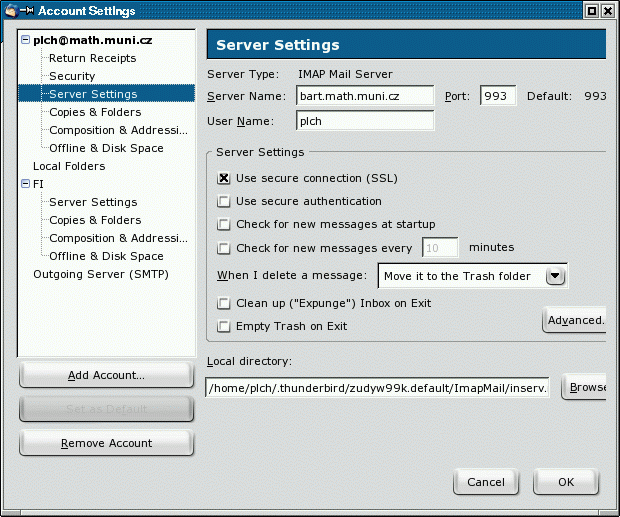Click the Thunderbird icon in the title bar
The width and height of the screenshot is (620, 517).
(11, 10)
